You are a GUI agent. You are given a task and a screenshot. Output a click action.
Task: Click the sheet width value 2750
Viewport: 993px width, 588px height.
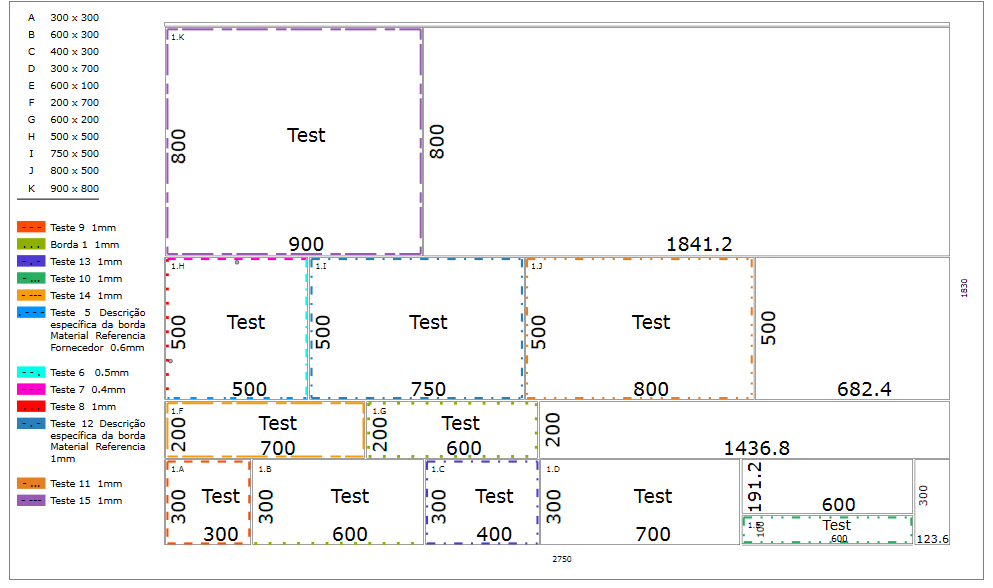[x=562, y=559]
